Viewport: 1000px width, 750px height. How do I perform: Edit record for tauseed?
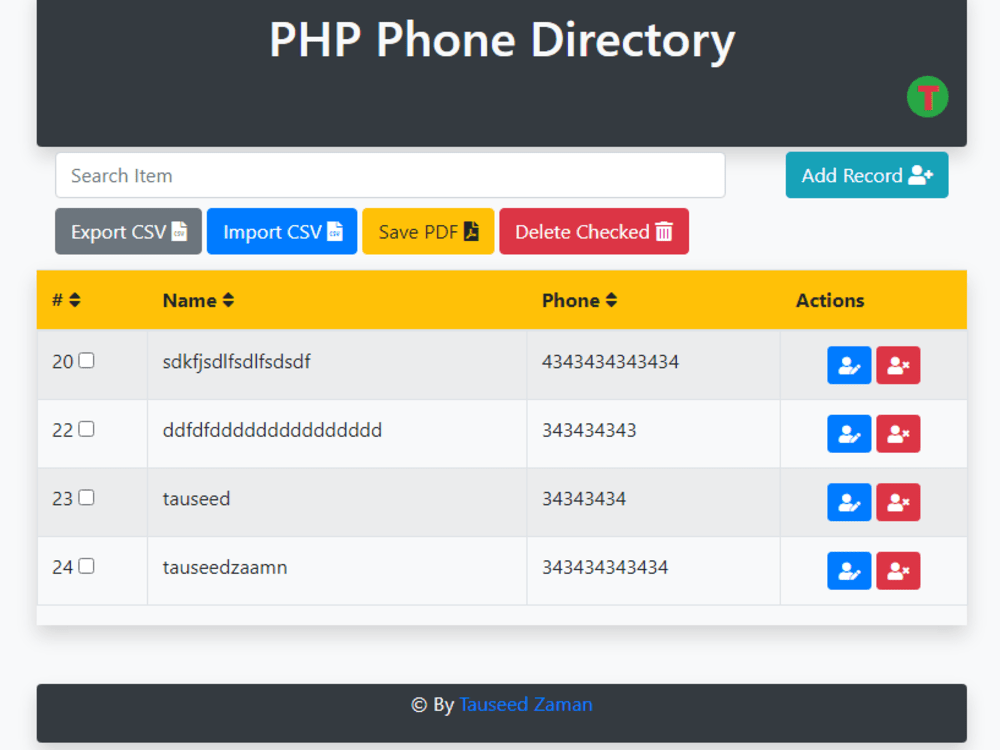click(849, 502)
